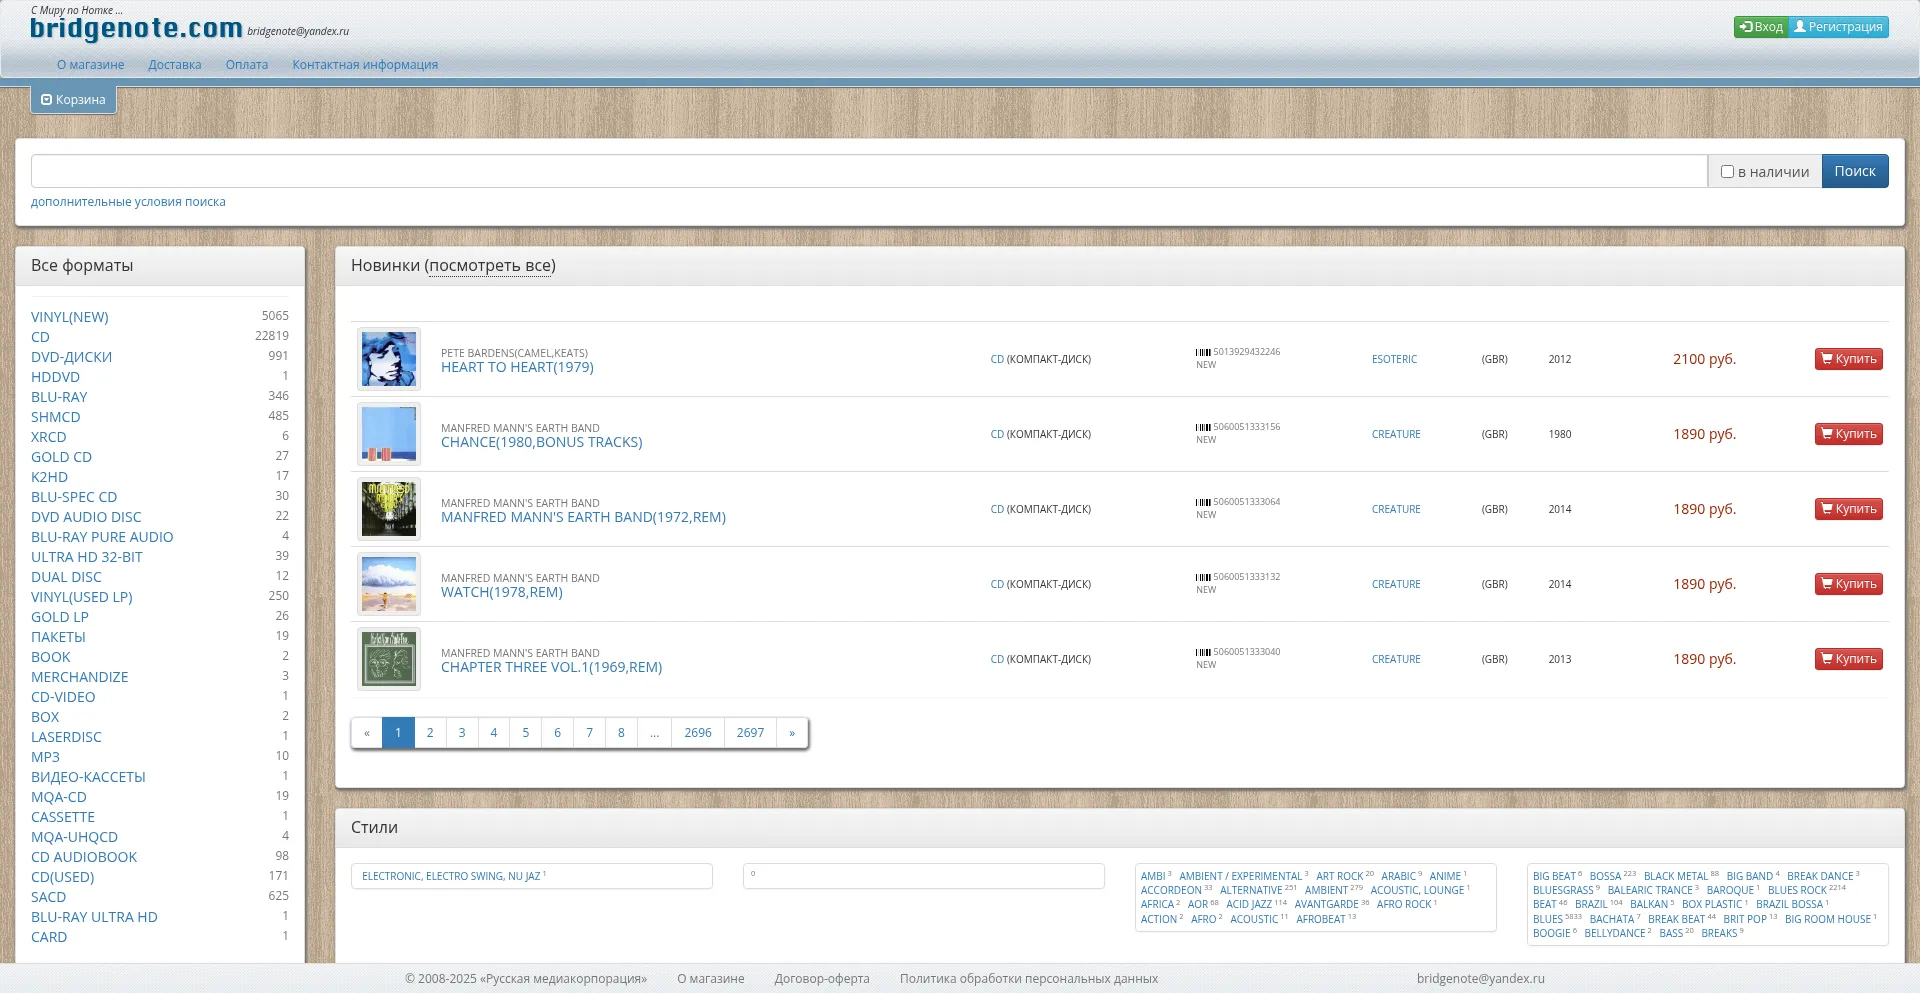Screen dimensions: 1920x993
Task: Open 'посмотреть все' new arrivals link
Action: tap(490, 266)
